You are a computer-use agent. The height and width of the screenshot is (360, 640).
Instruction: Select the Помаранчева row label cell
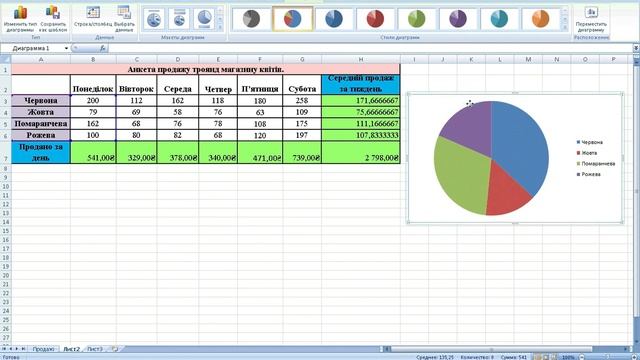[x=41, y=123]
